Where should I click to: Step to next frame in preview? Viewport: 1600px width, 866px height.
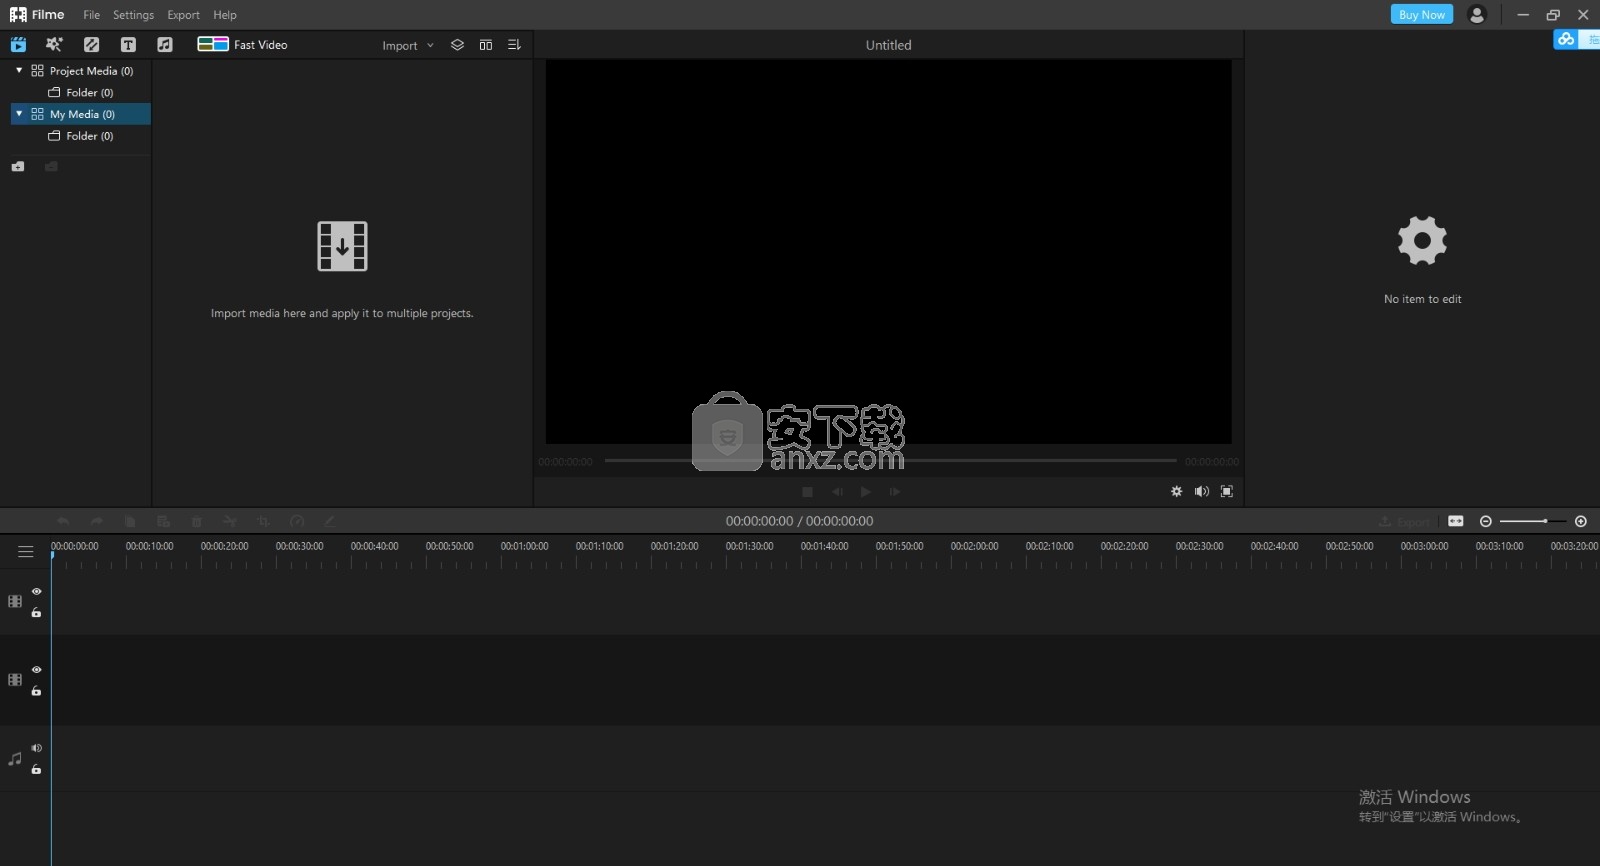(895, 492)
